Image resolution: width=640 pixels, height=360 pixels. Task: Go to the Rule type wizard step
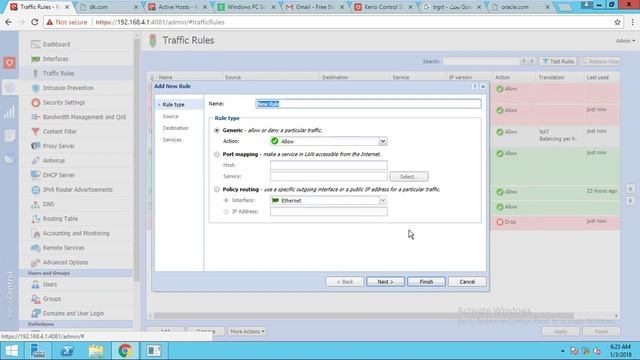coord(173,105)
